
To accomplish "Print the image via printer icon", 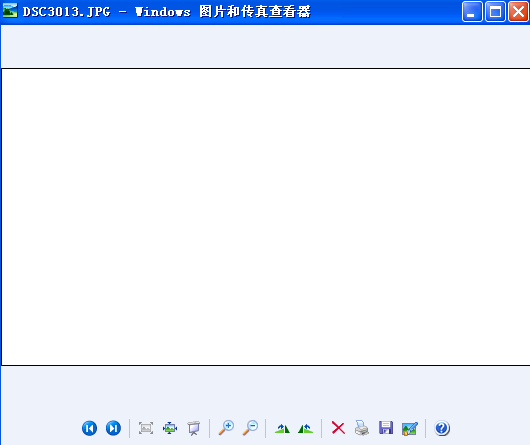I will (x=362, y=428).
